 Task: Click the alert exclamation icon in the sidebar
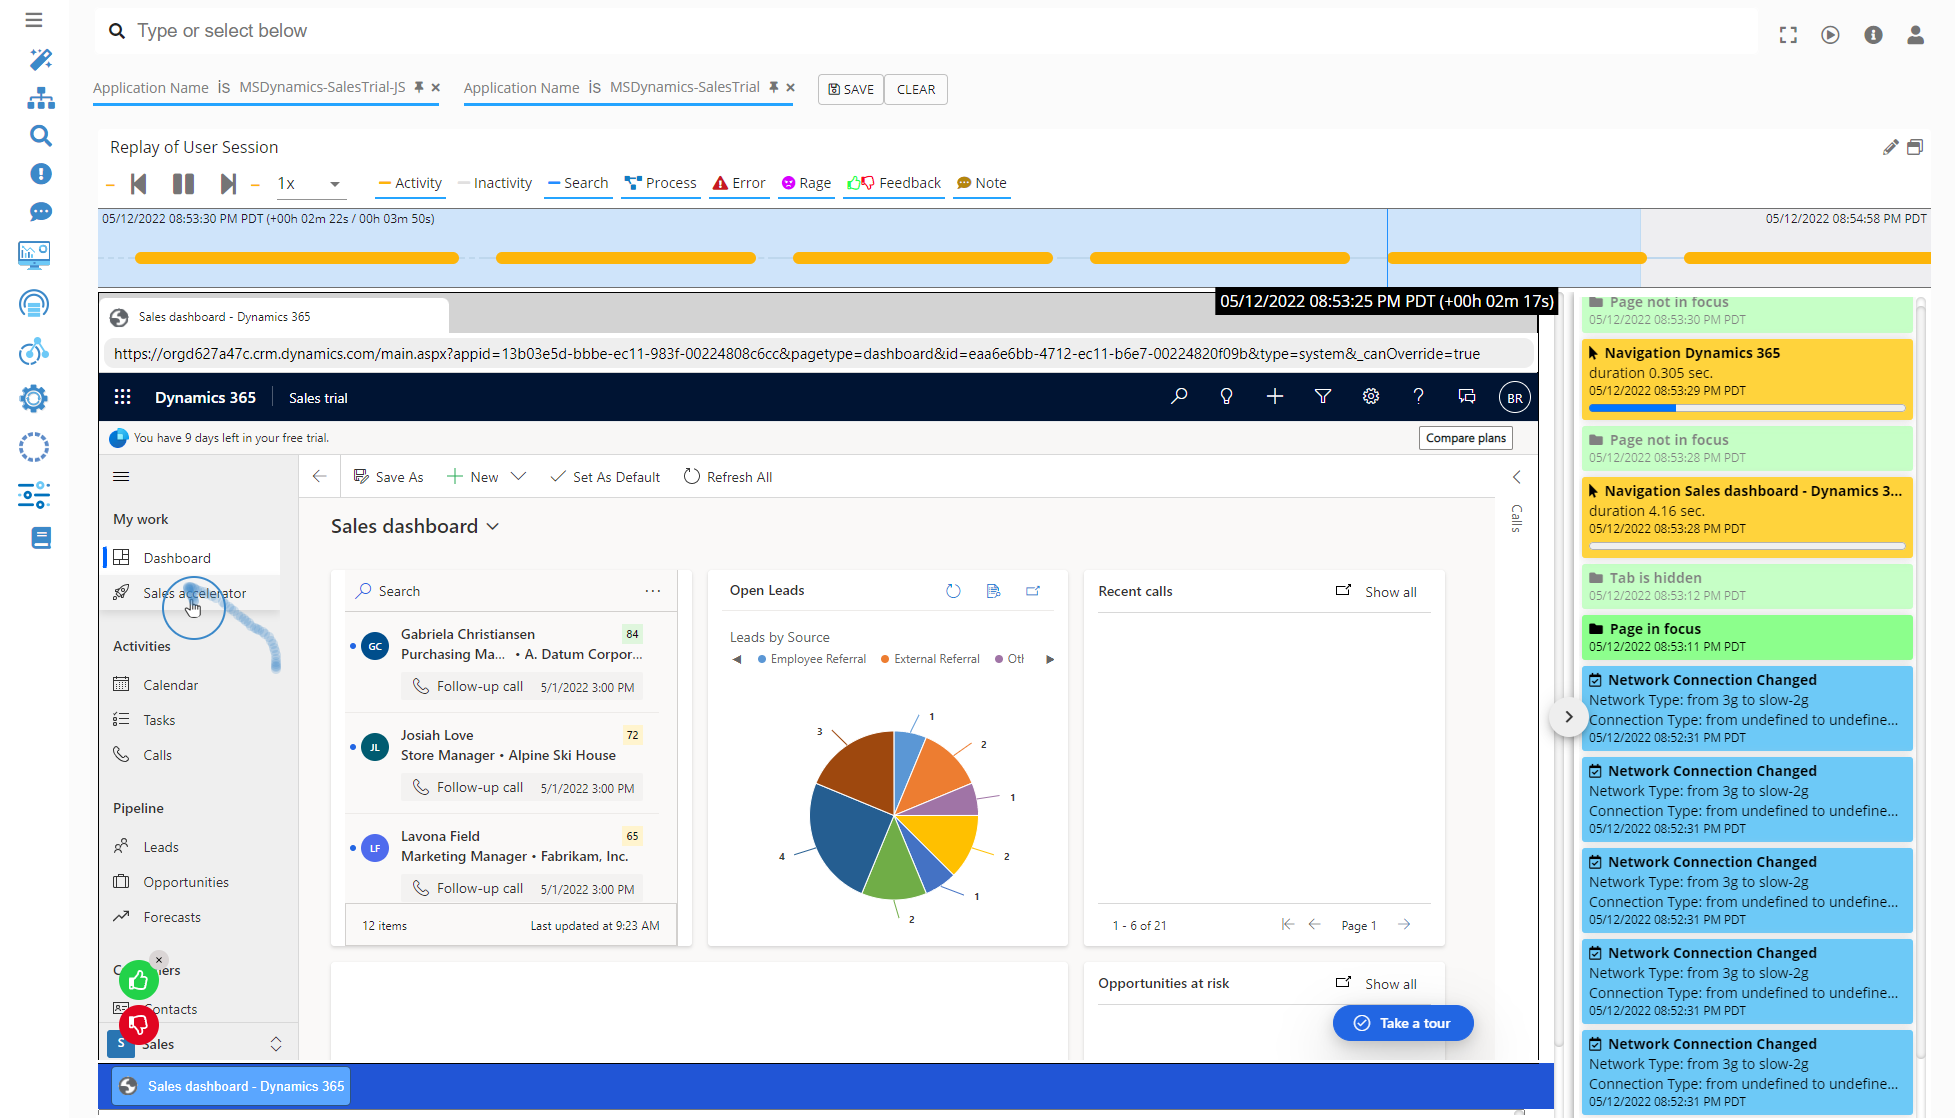[x=40, y=173]
